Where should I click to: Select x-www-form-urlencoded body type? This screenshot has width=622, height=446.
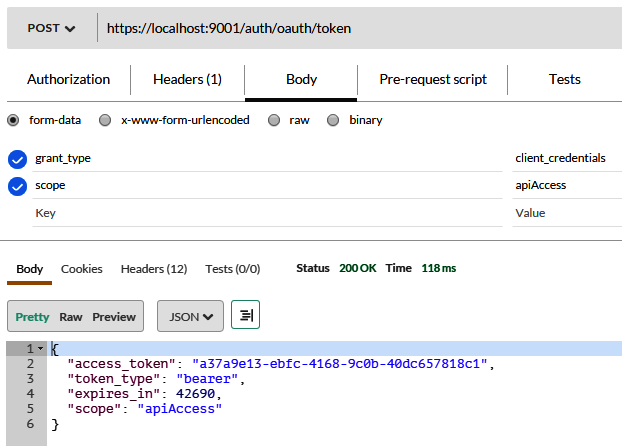click(105, 120)
